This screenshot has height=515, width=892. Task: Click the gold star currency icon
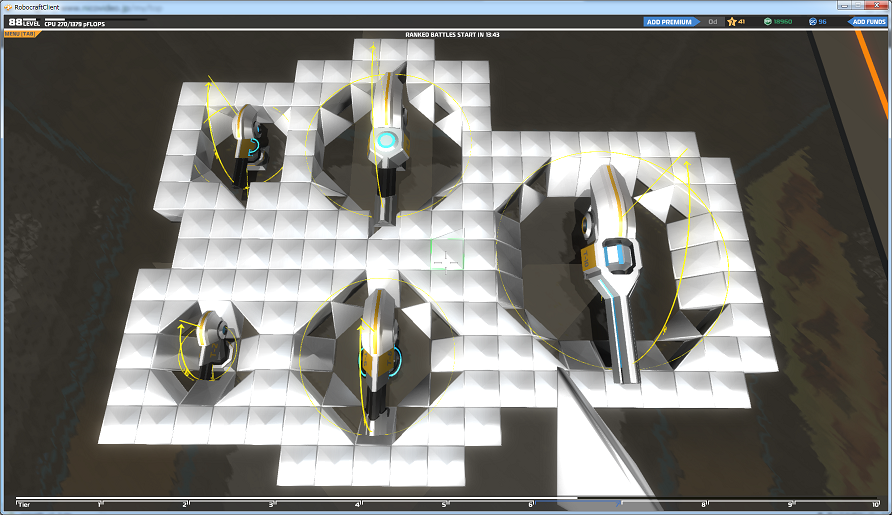coord(732,22)
